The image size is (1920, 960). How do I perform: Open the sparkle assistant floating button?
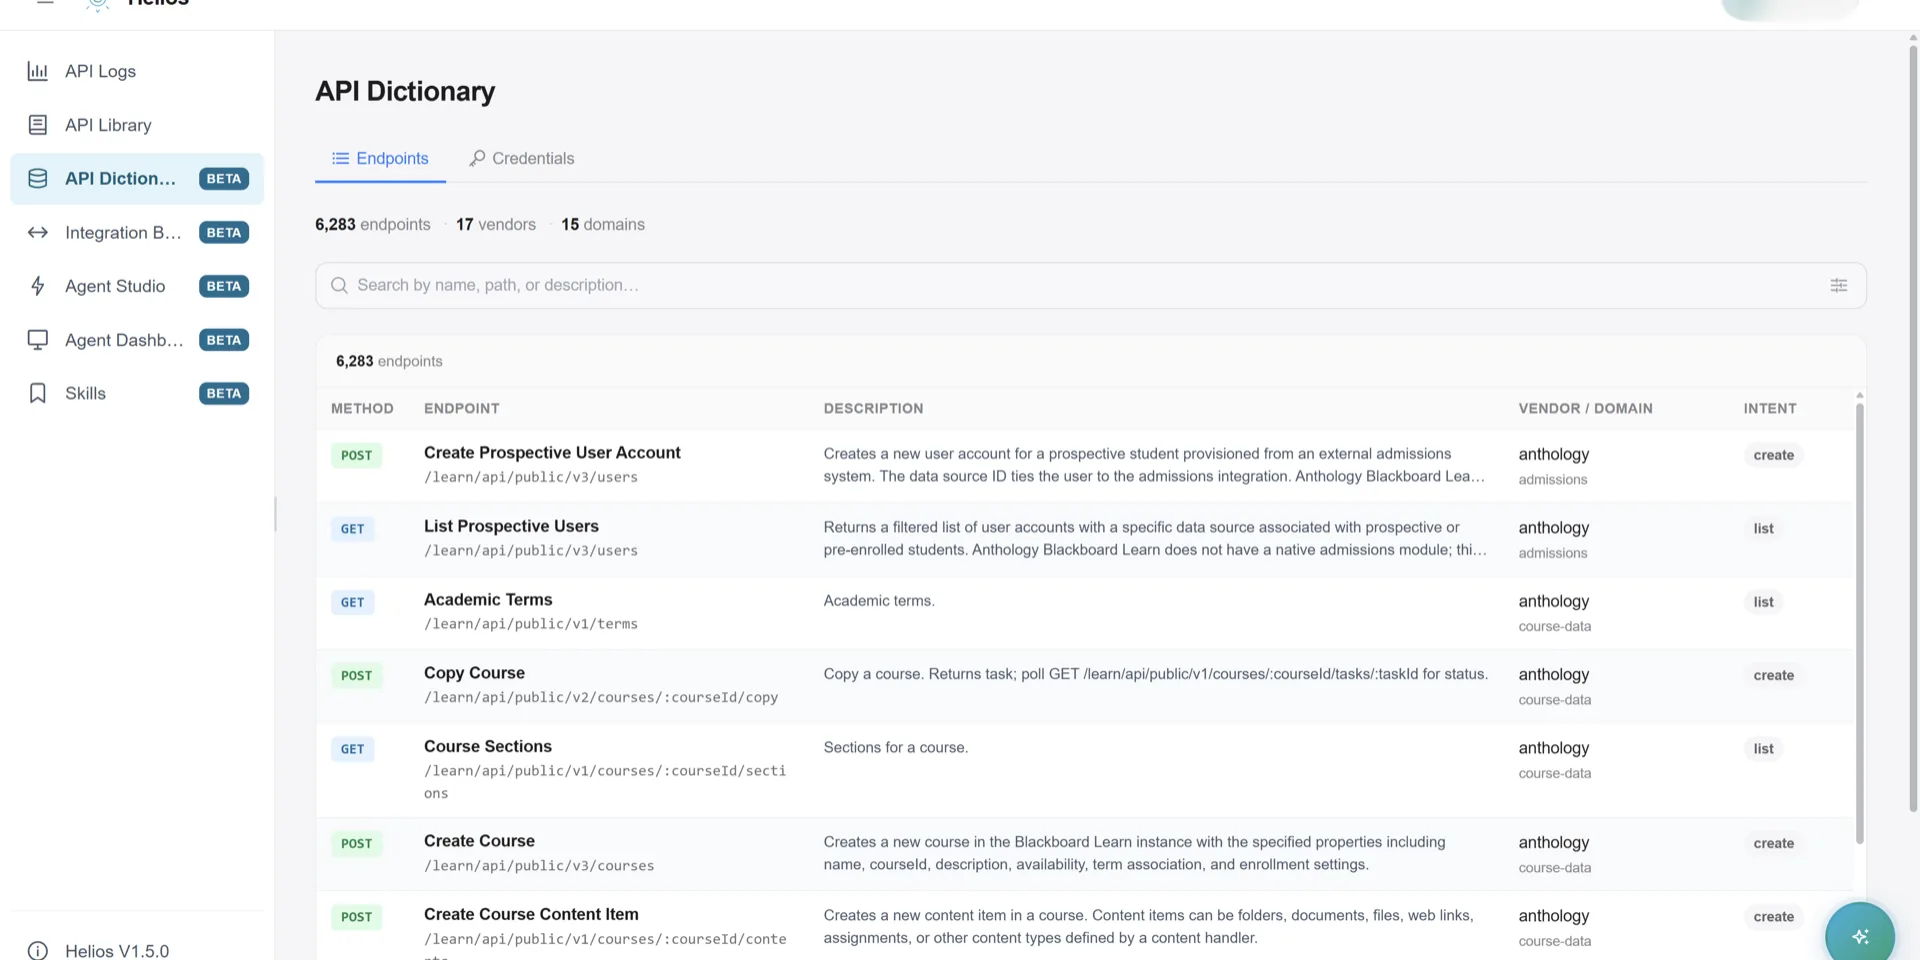[x=1859, y=935]
